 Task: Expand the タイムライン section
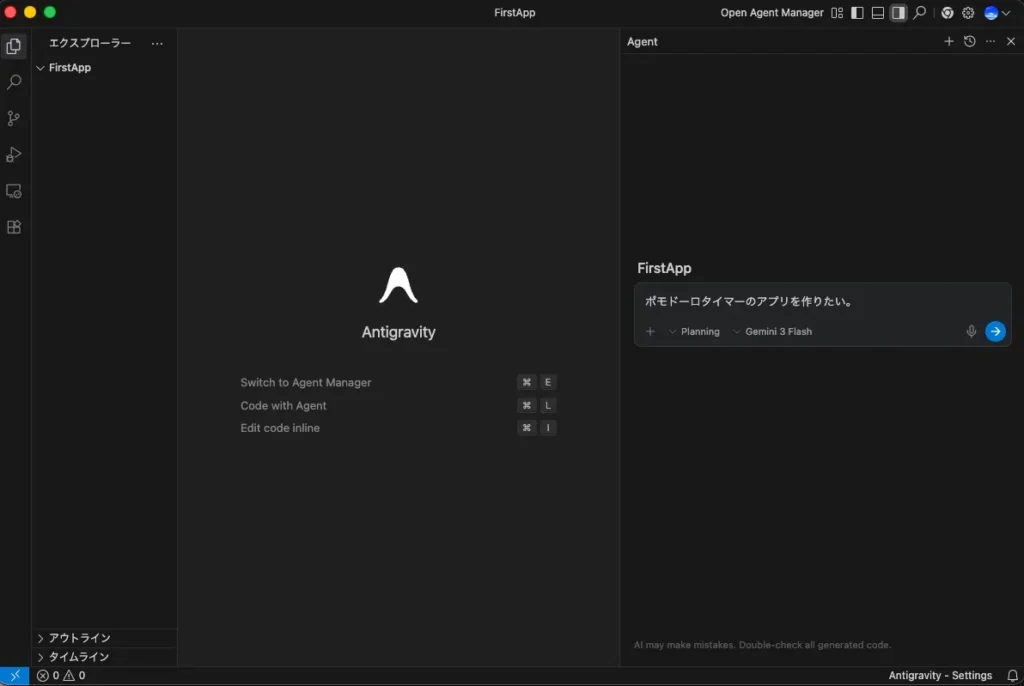(x=79, y=657)
